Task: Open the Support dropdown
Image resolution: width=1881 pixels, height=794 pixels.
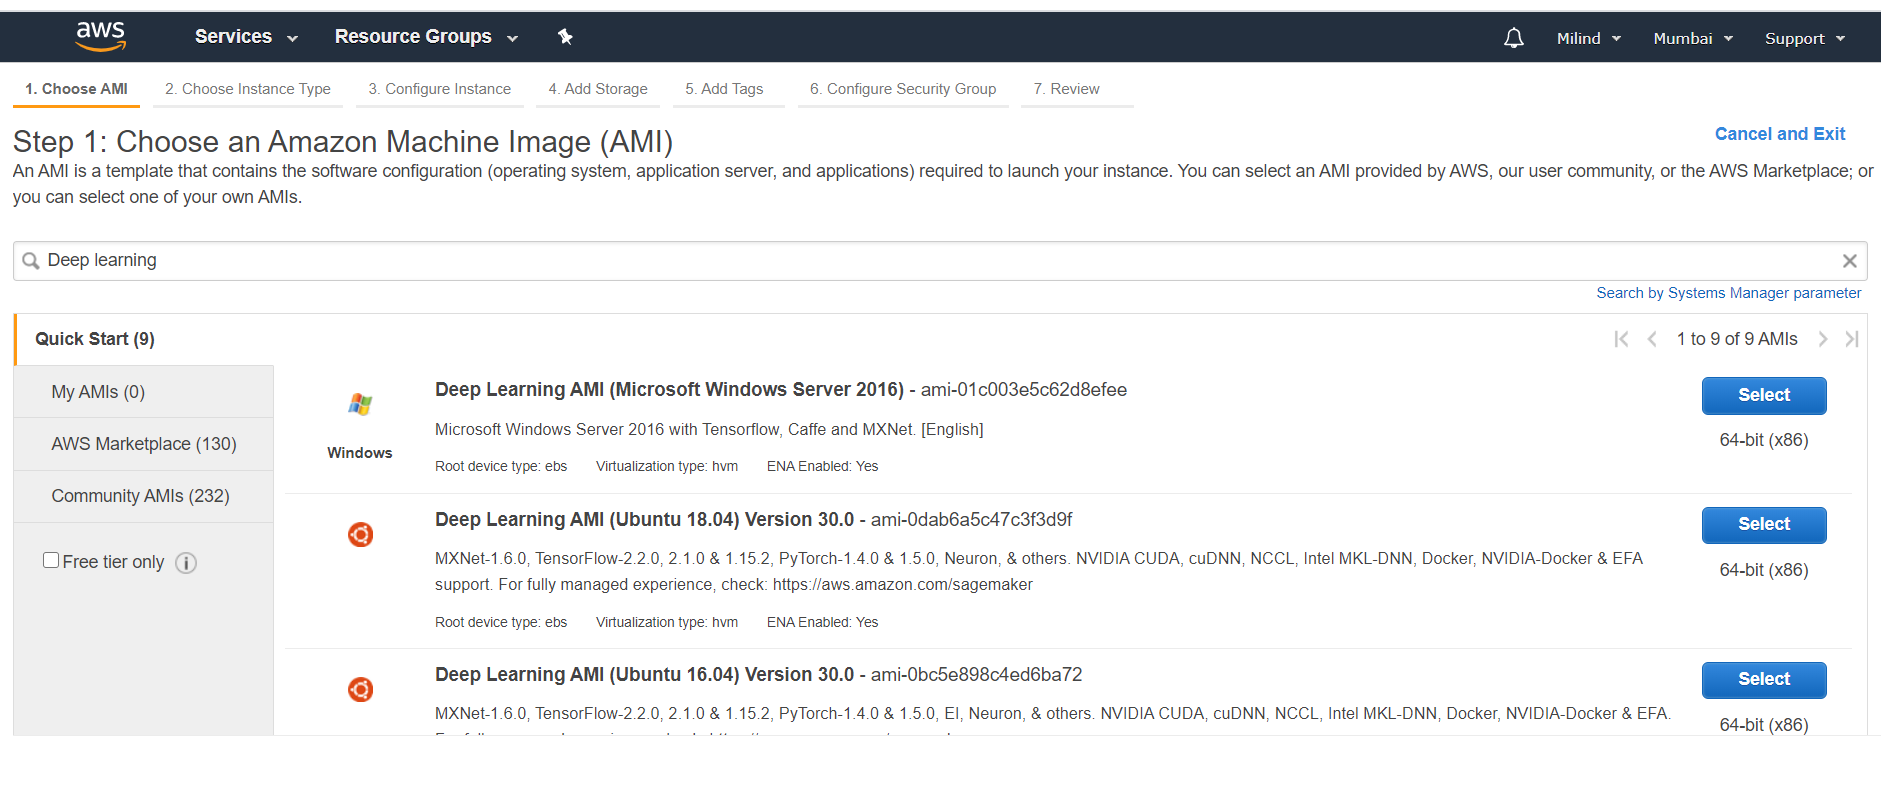Action: [x=1805, y=38]
